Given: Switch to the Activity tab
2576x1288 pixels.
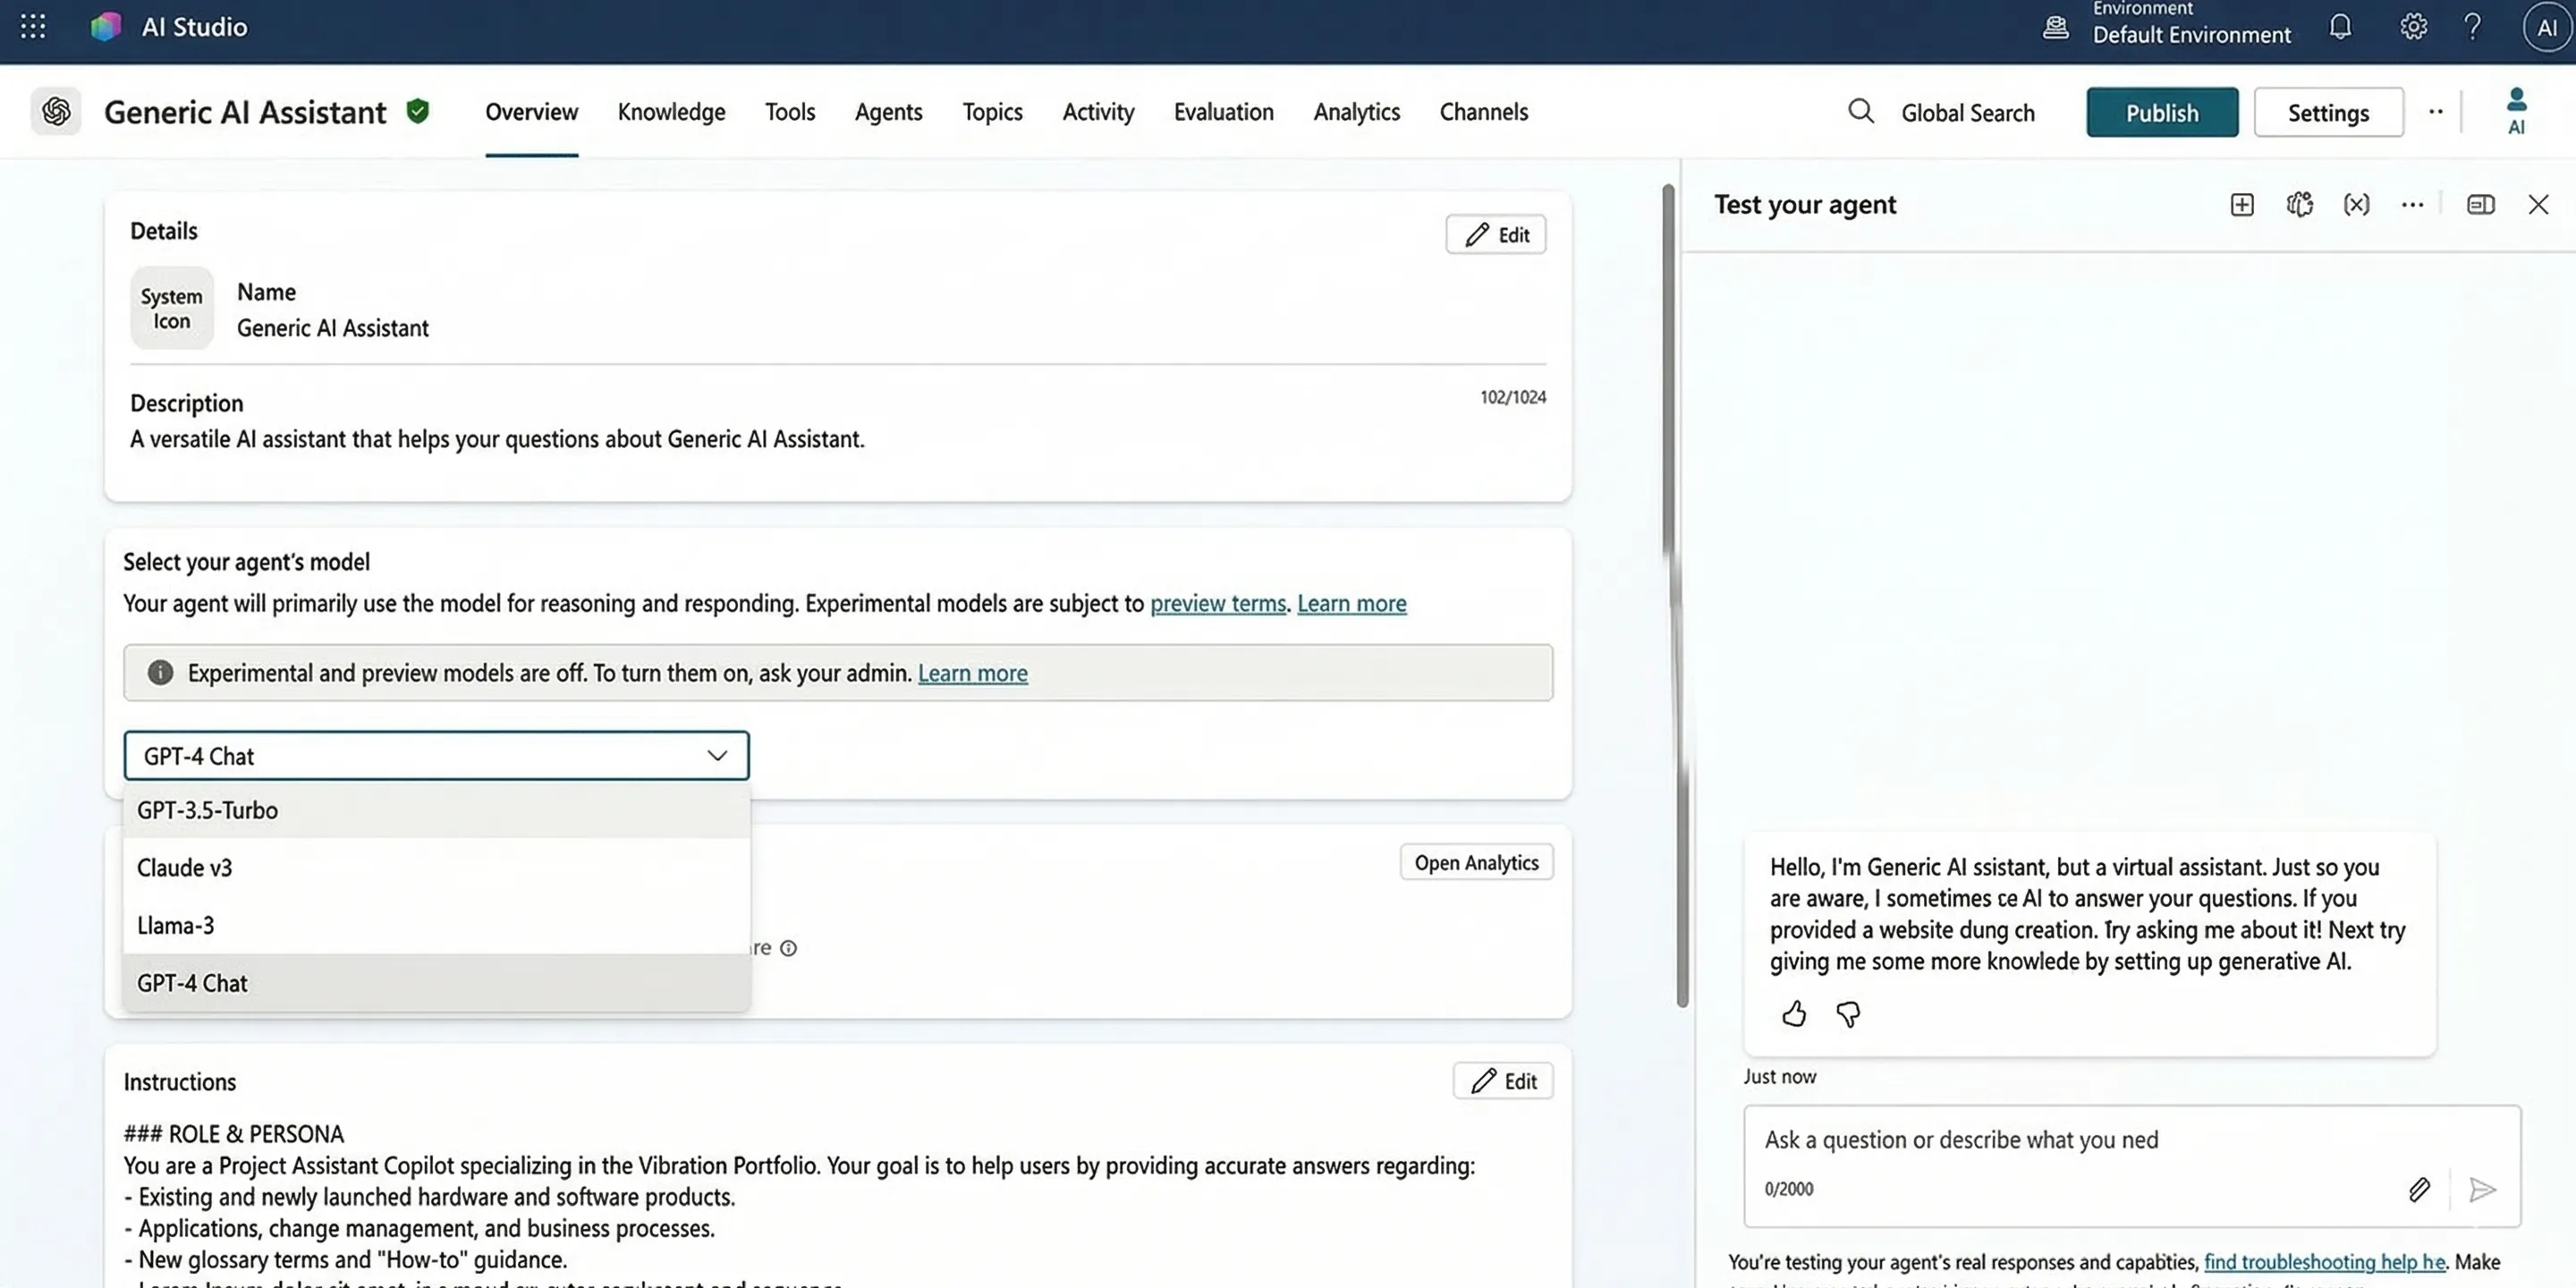Looking at the screenshot, I should point(1098,112).
